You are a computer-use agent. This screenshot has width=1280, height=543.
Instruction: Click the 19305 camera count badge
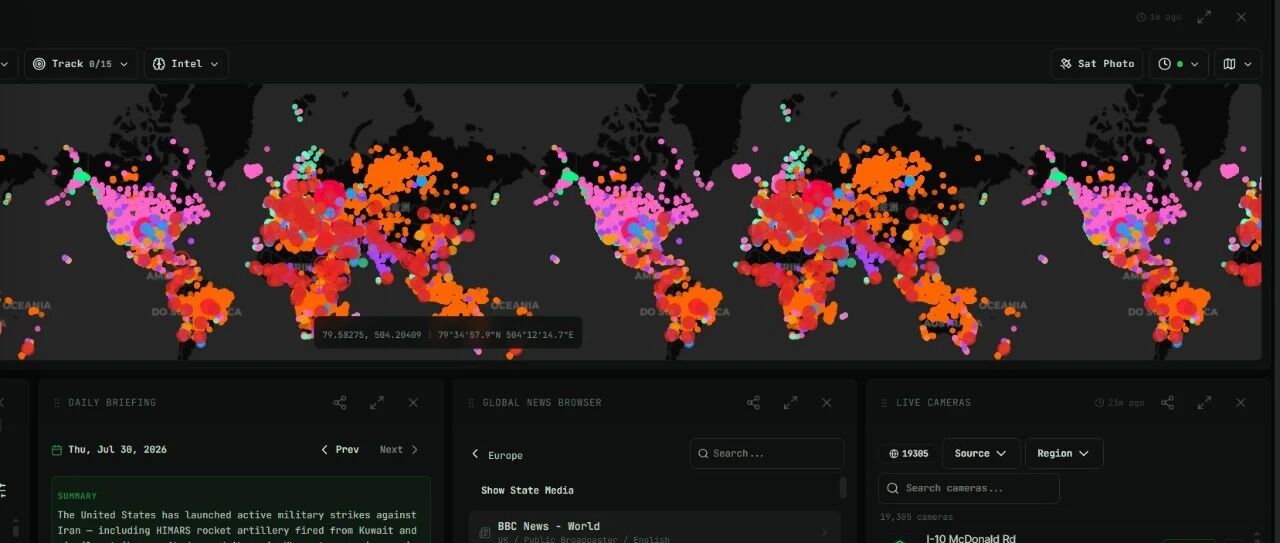pyautogui.click(x=908, y=453)
